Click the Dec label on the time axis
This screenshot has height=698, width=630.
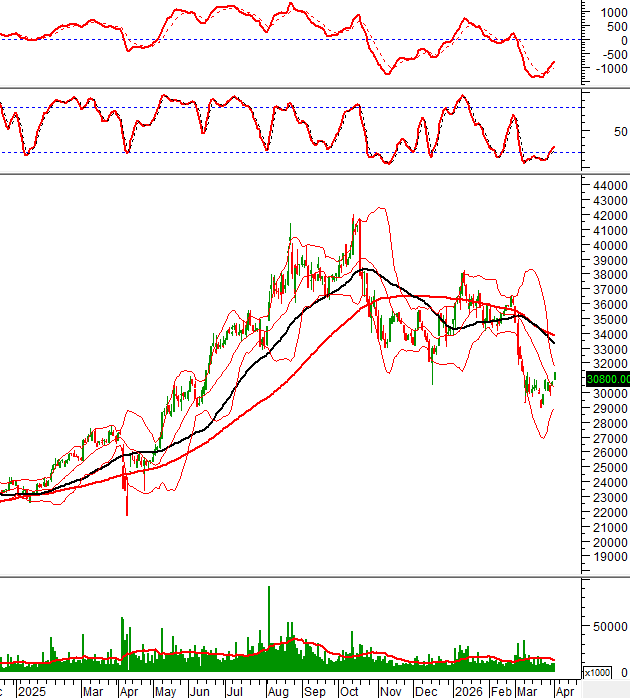click(425, 690)
